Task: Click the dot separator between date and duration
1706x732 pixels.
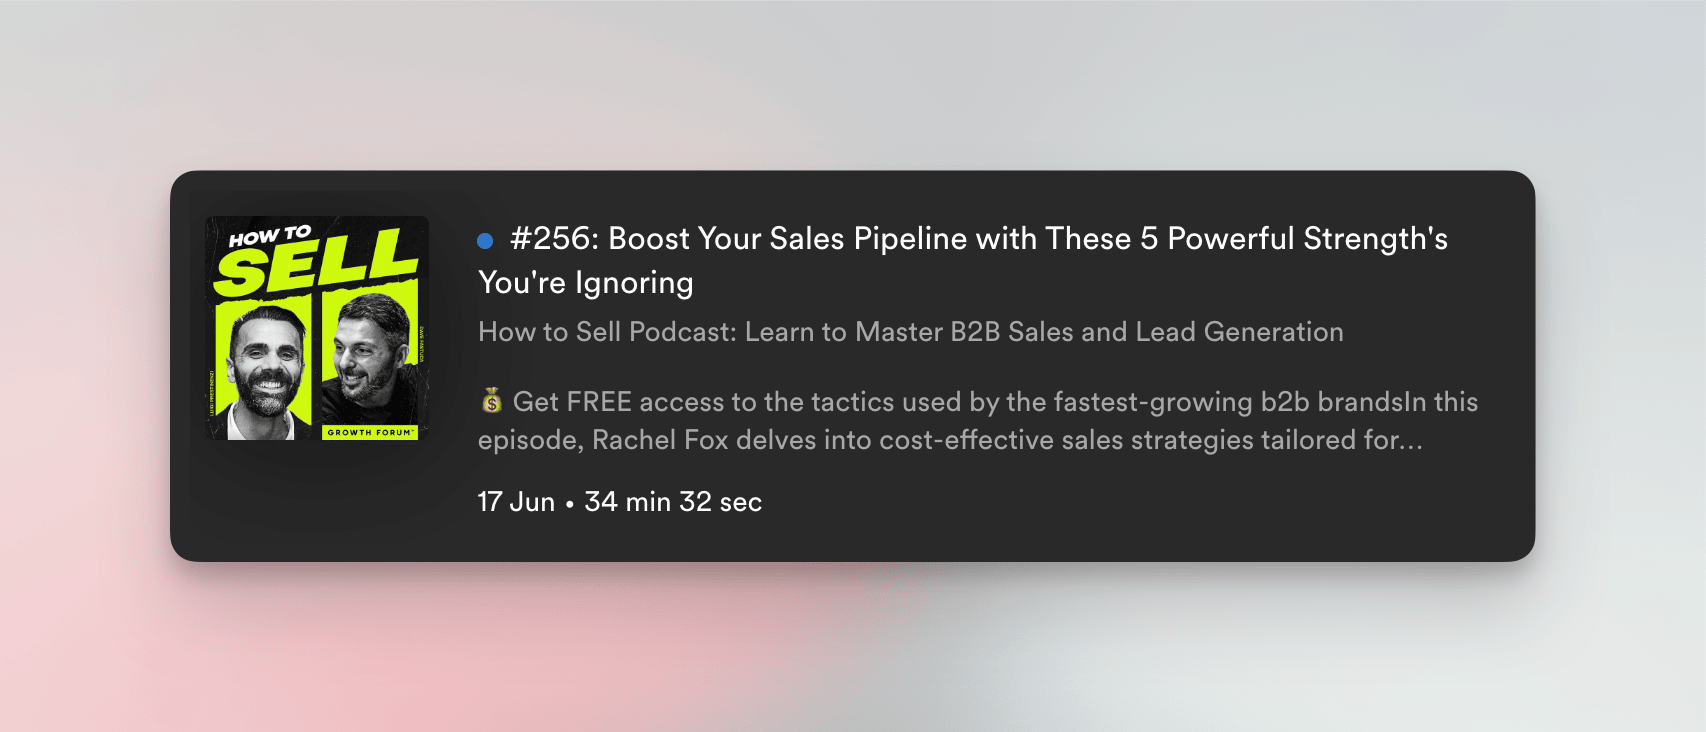Action: tap(569, 504)
